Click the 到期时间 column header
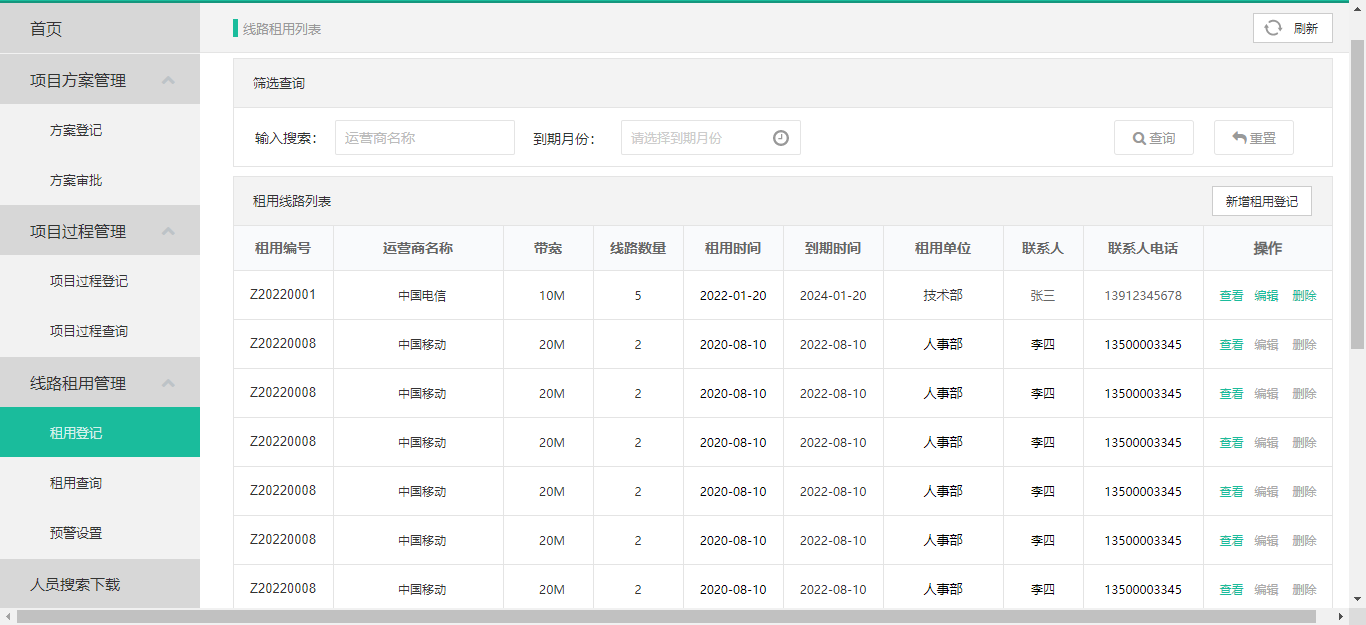This screenshot has width=1366, height=625. click(x=833, y=248)
